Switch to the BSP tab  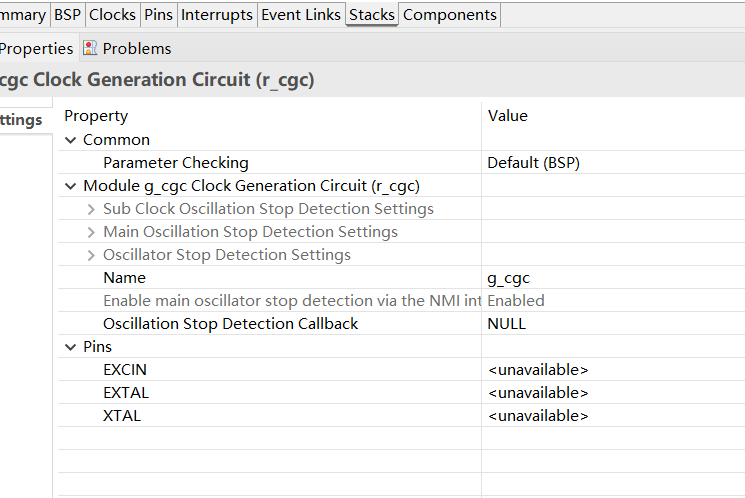[x=67, y=15]
